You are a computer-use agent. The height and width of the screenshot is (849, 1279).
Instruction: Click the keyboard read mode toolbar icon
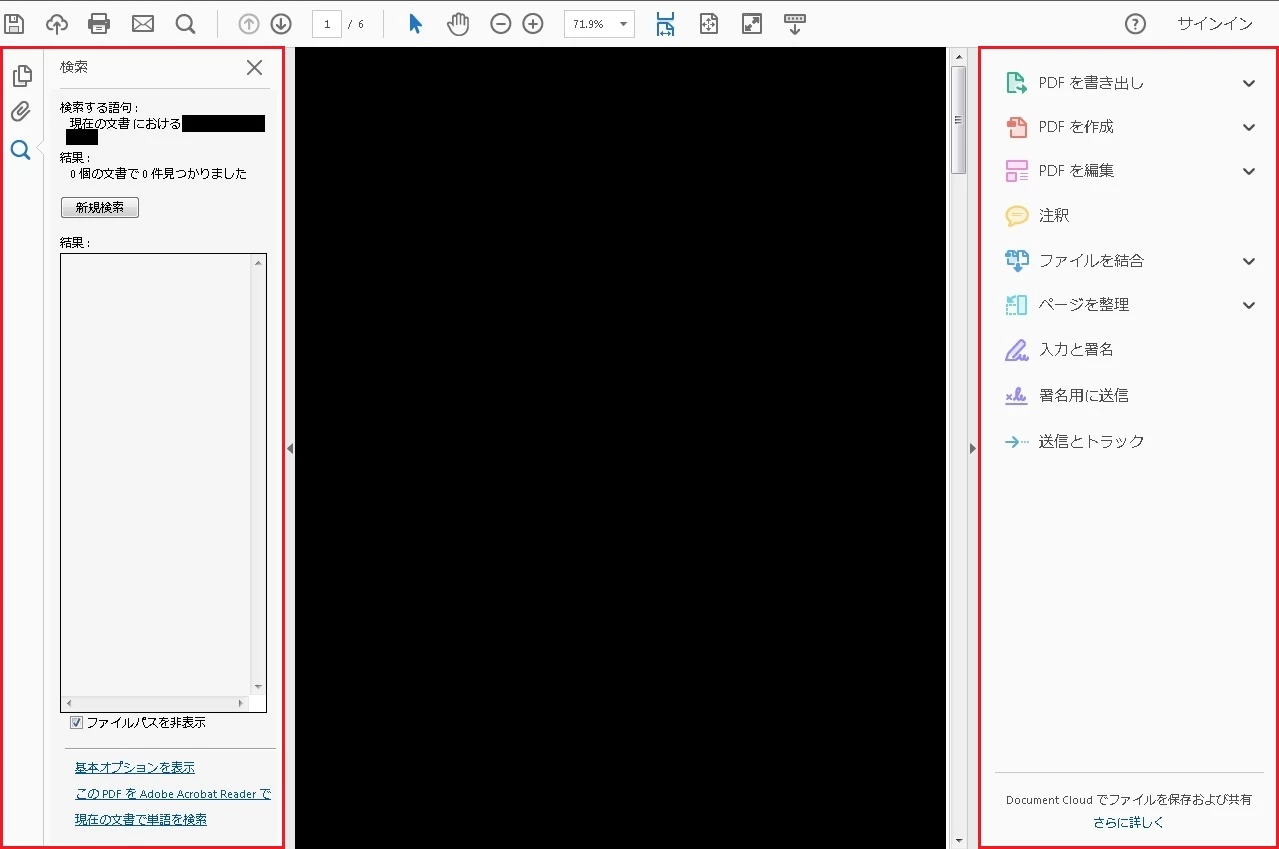click(795, 24)
